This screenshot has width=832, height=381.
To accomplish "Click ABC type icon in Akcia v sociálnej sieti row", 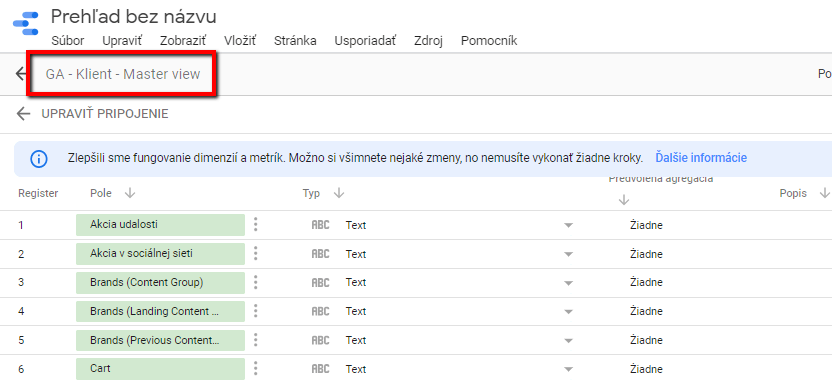I will point(320,254).
